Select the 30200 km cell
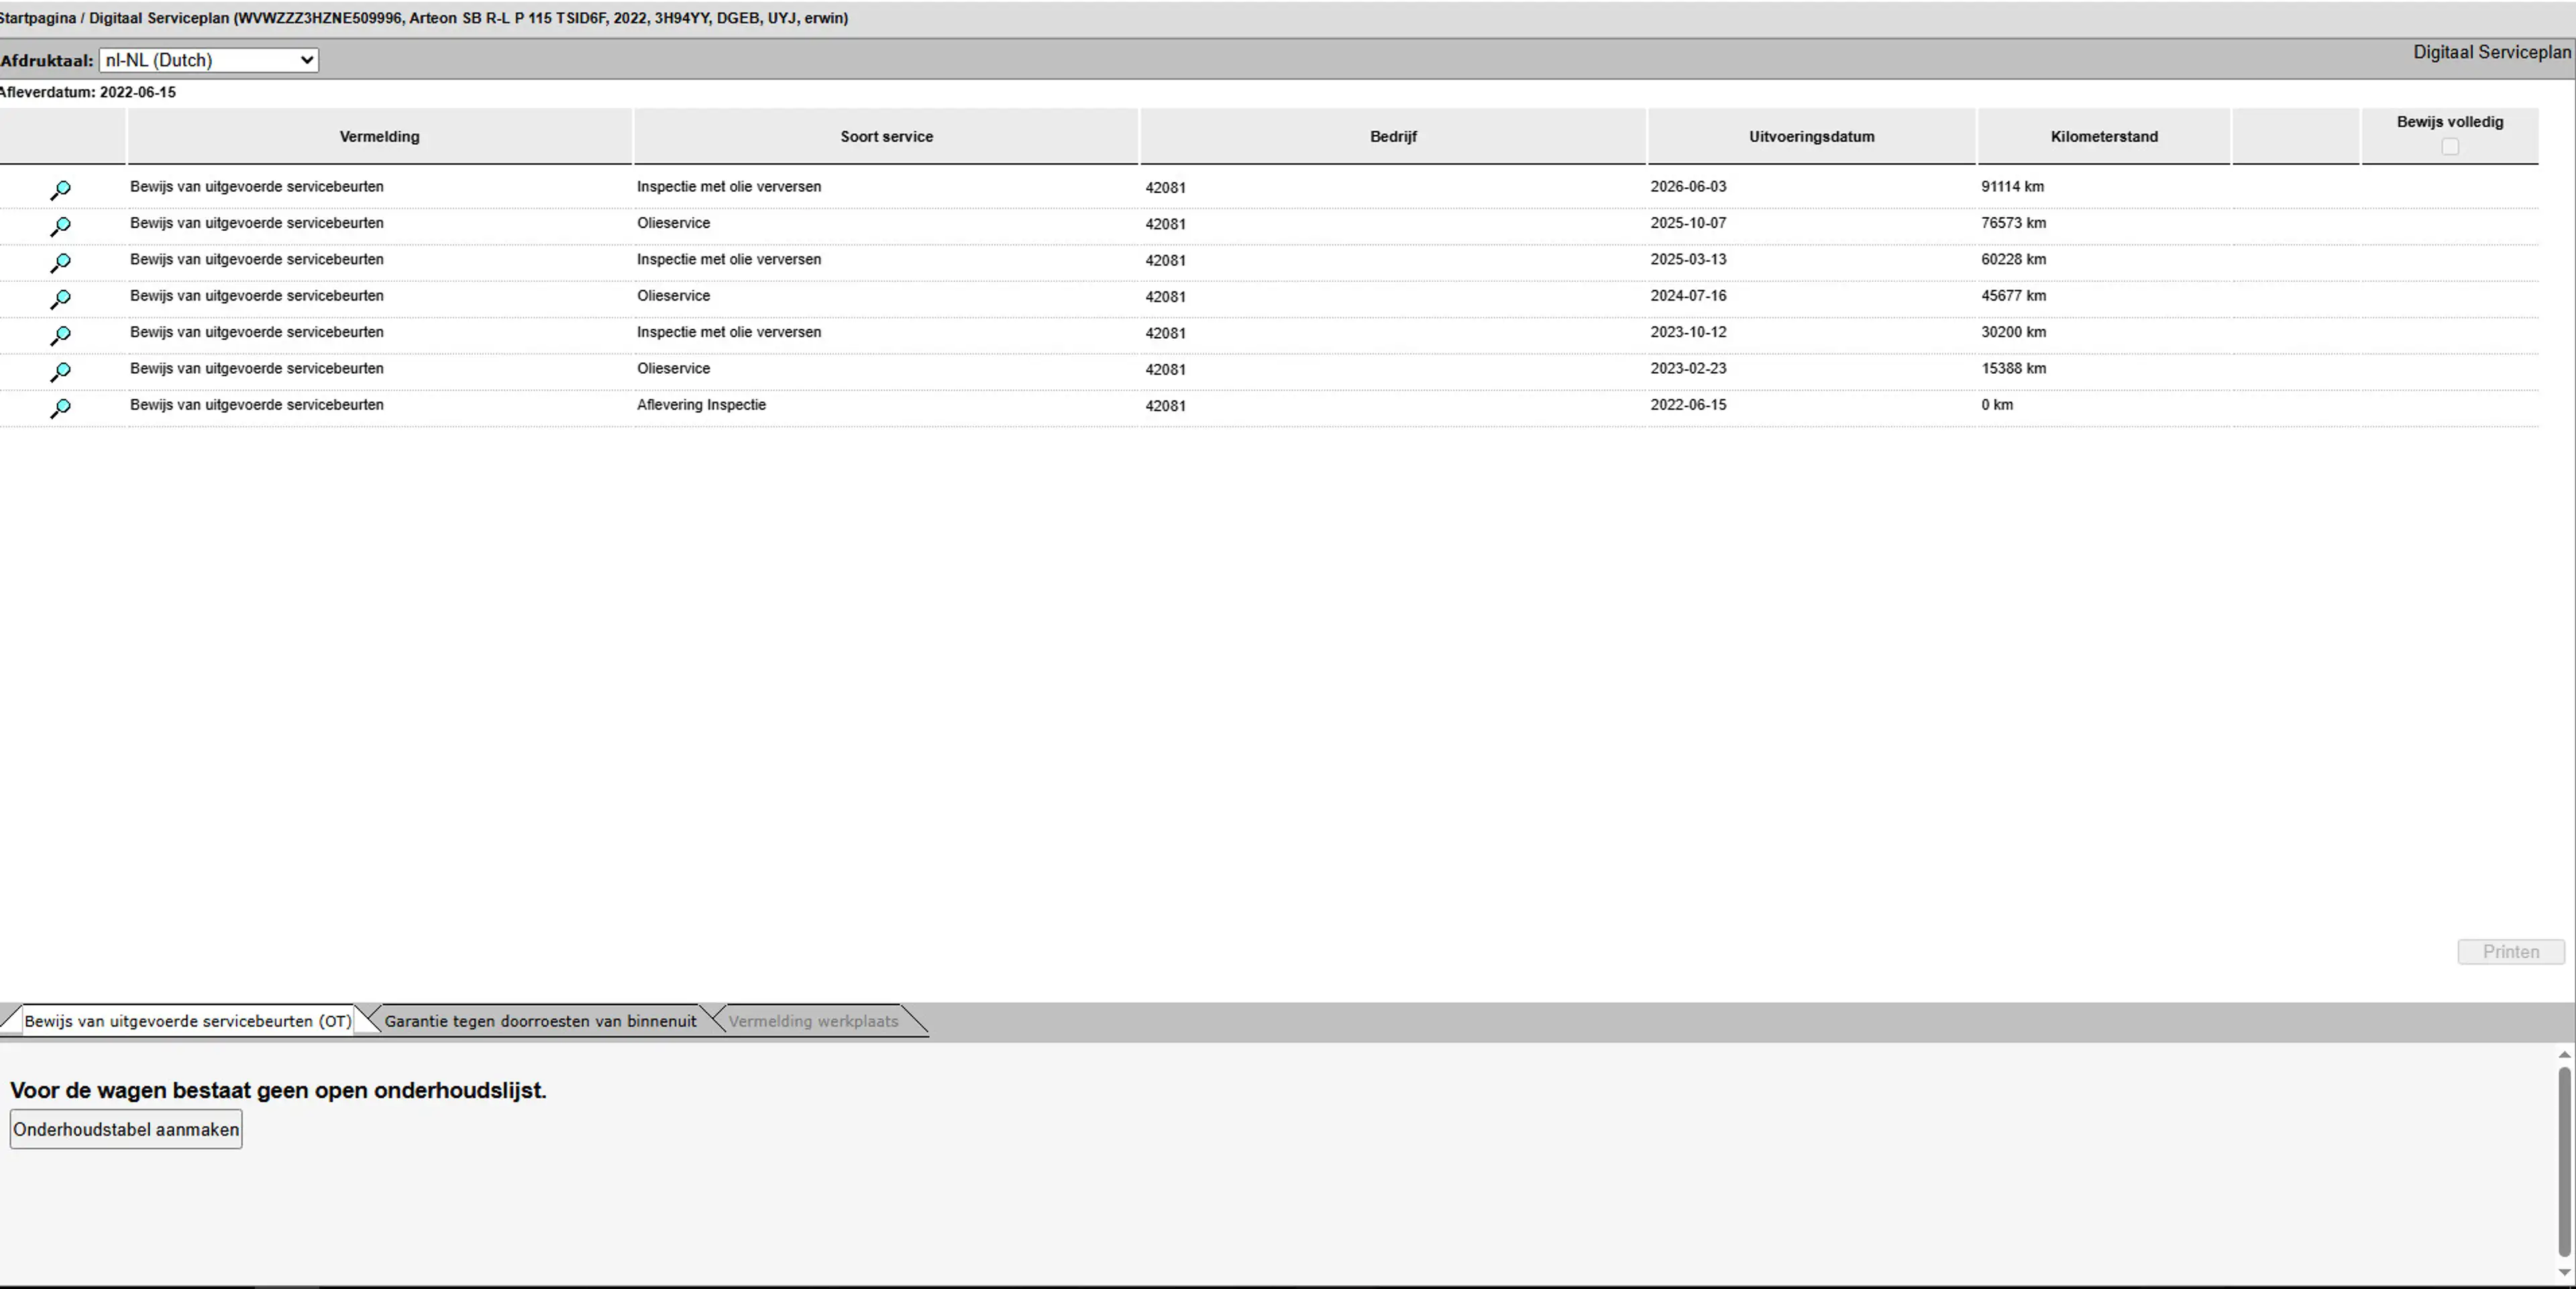The image size is (2576, 1289). click(x=2013, y=332)
